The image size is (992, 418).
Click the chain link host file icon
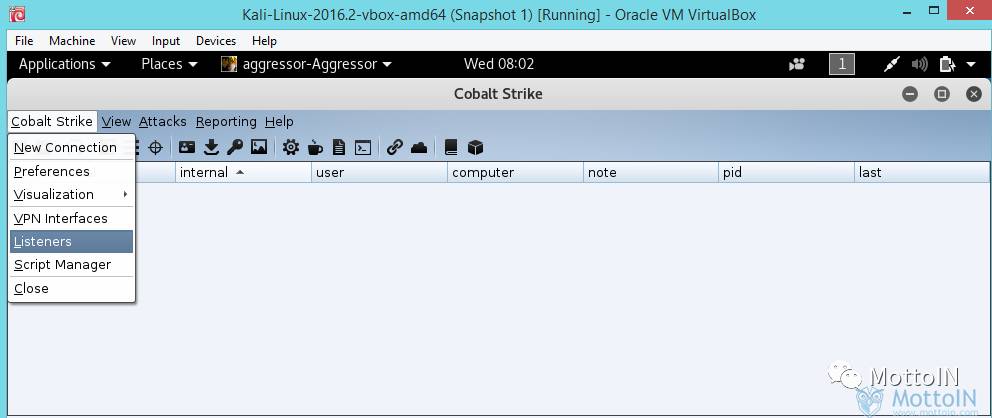pos(395,147)
